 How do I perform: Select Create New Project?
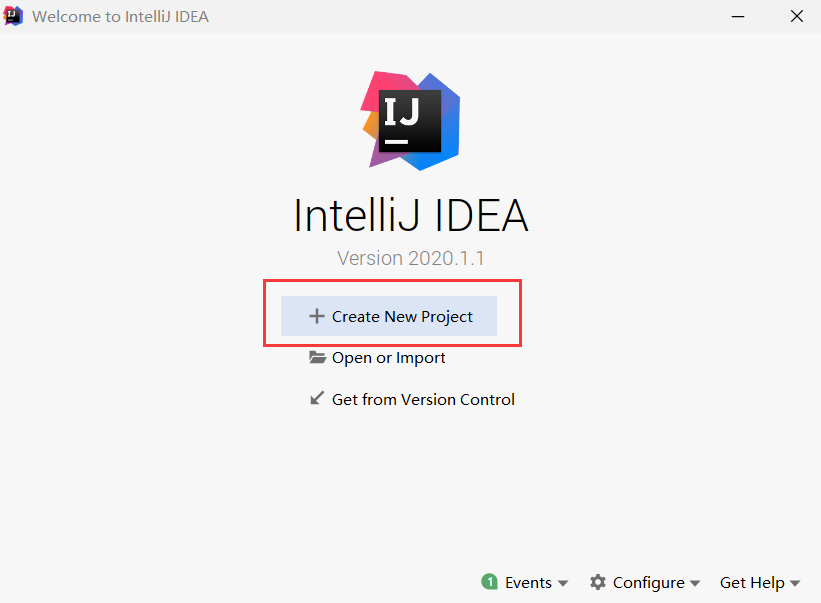coord(400,316)
